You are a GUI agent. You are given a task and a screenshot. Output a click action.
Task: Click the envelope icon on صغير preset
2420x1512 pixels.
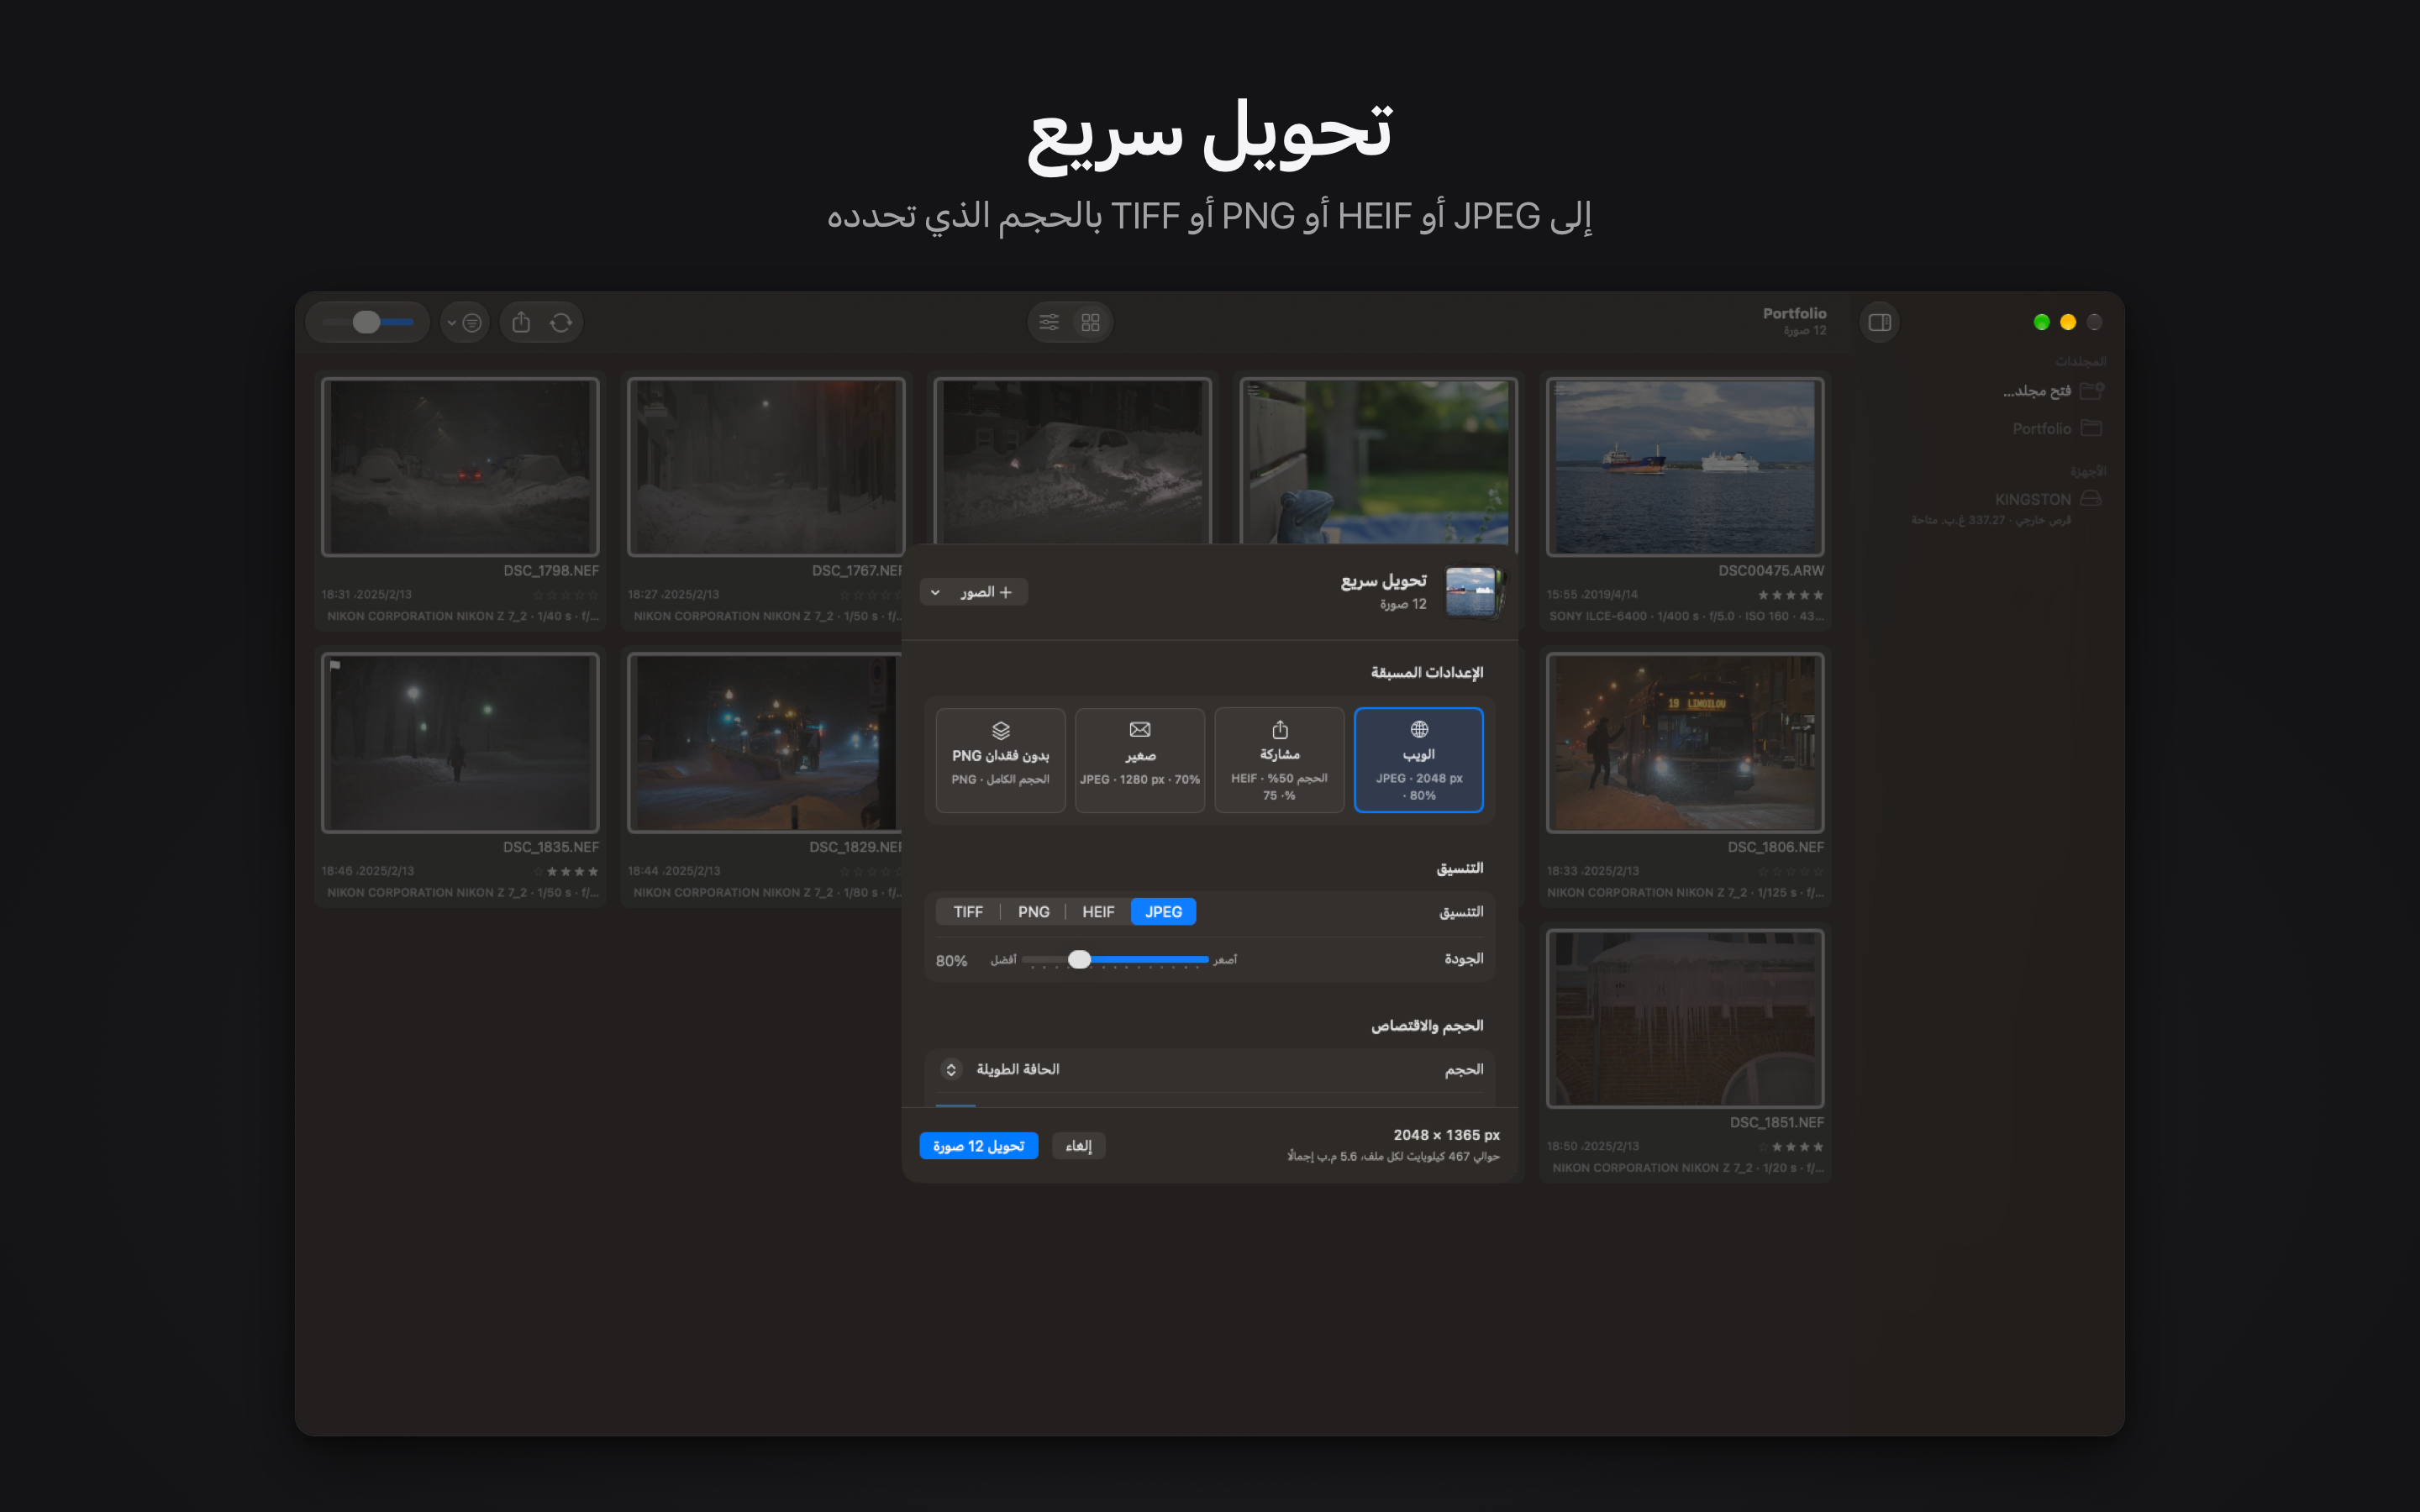[x=1140, y=729]
